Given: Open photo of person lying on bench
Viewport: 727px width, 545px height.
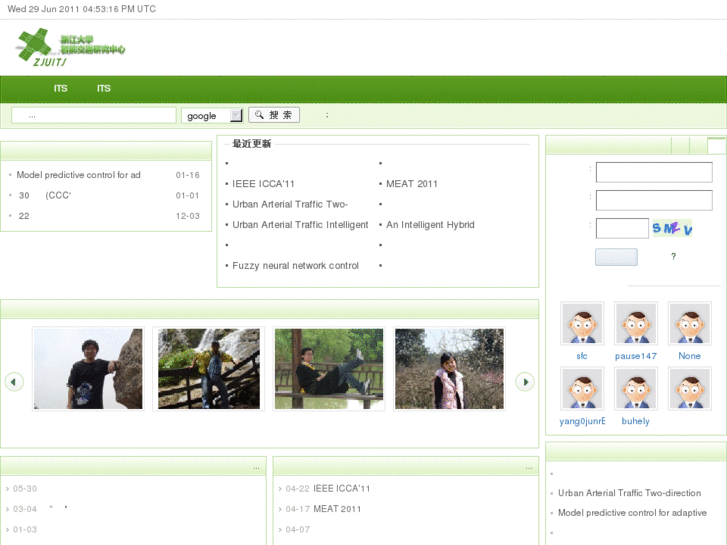Looking at the screenshot, I should pos(329,369).
